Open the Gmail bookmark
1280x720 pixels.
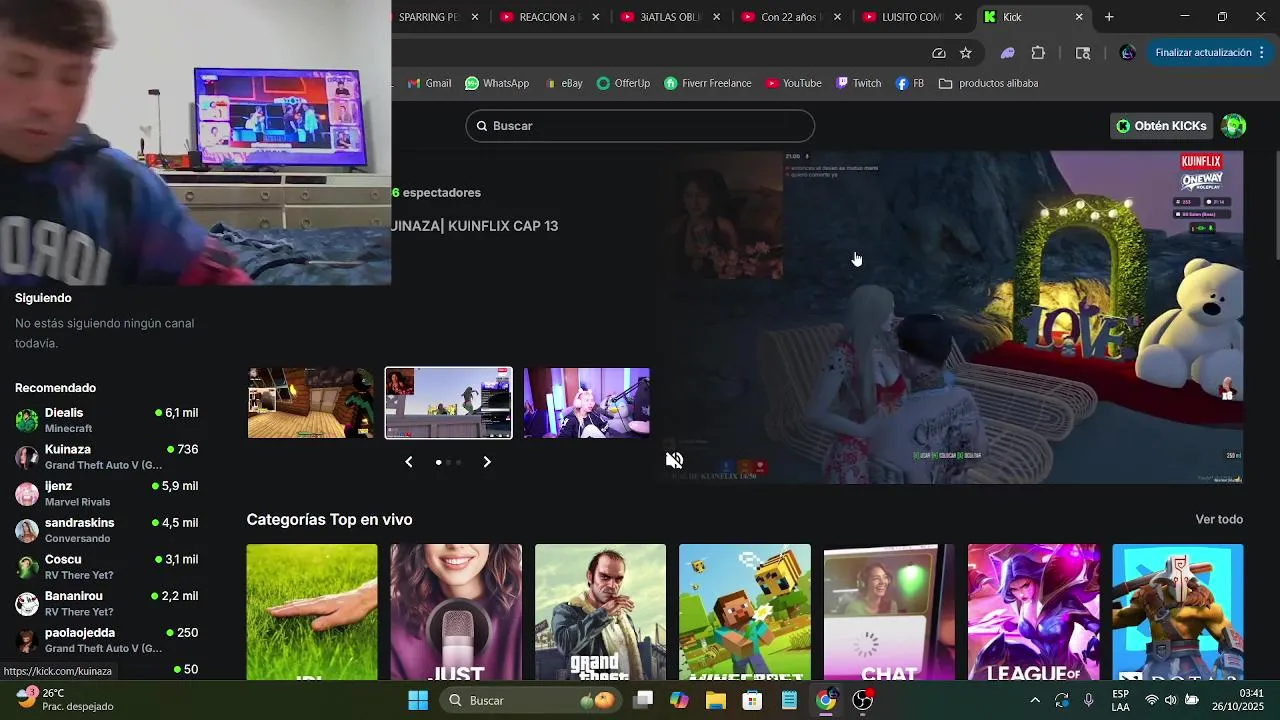(x=430, y=83)
